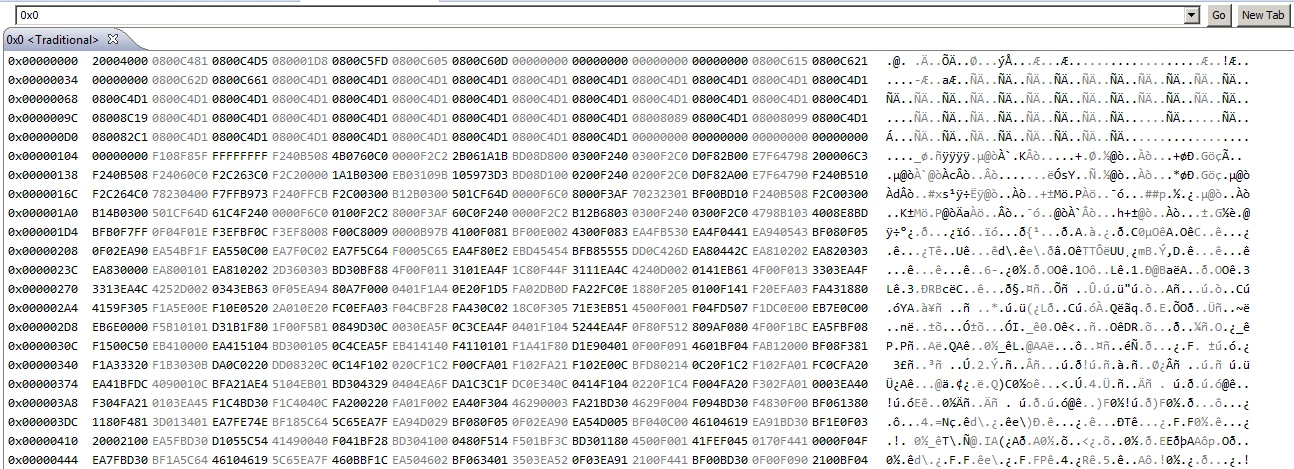Select address row 0x000000D0
The height and width of the screenshot is (469, 1294).
coord(44,137)
